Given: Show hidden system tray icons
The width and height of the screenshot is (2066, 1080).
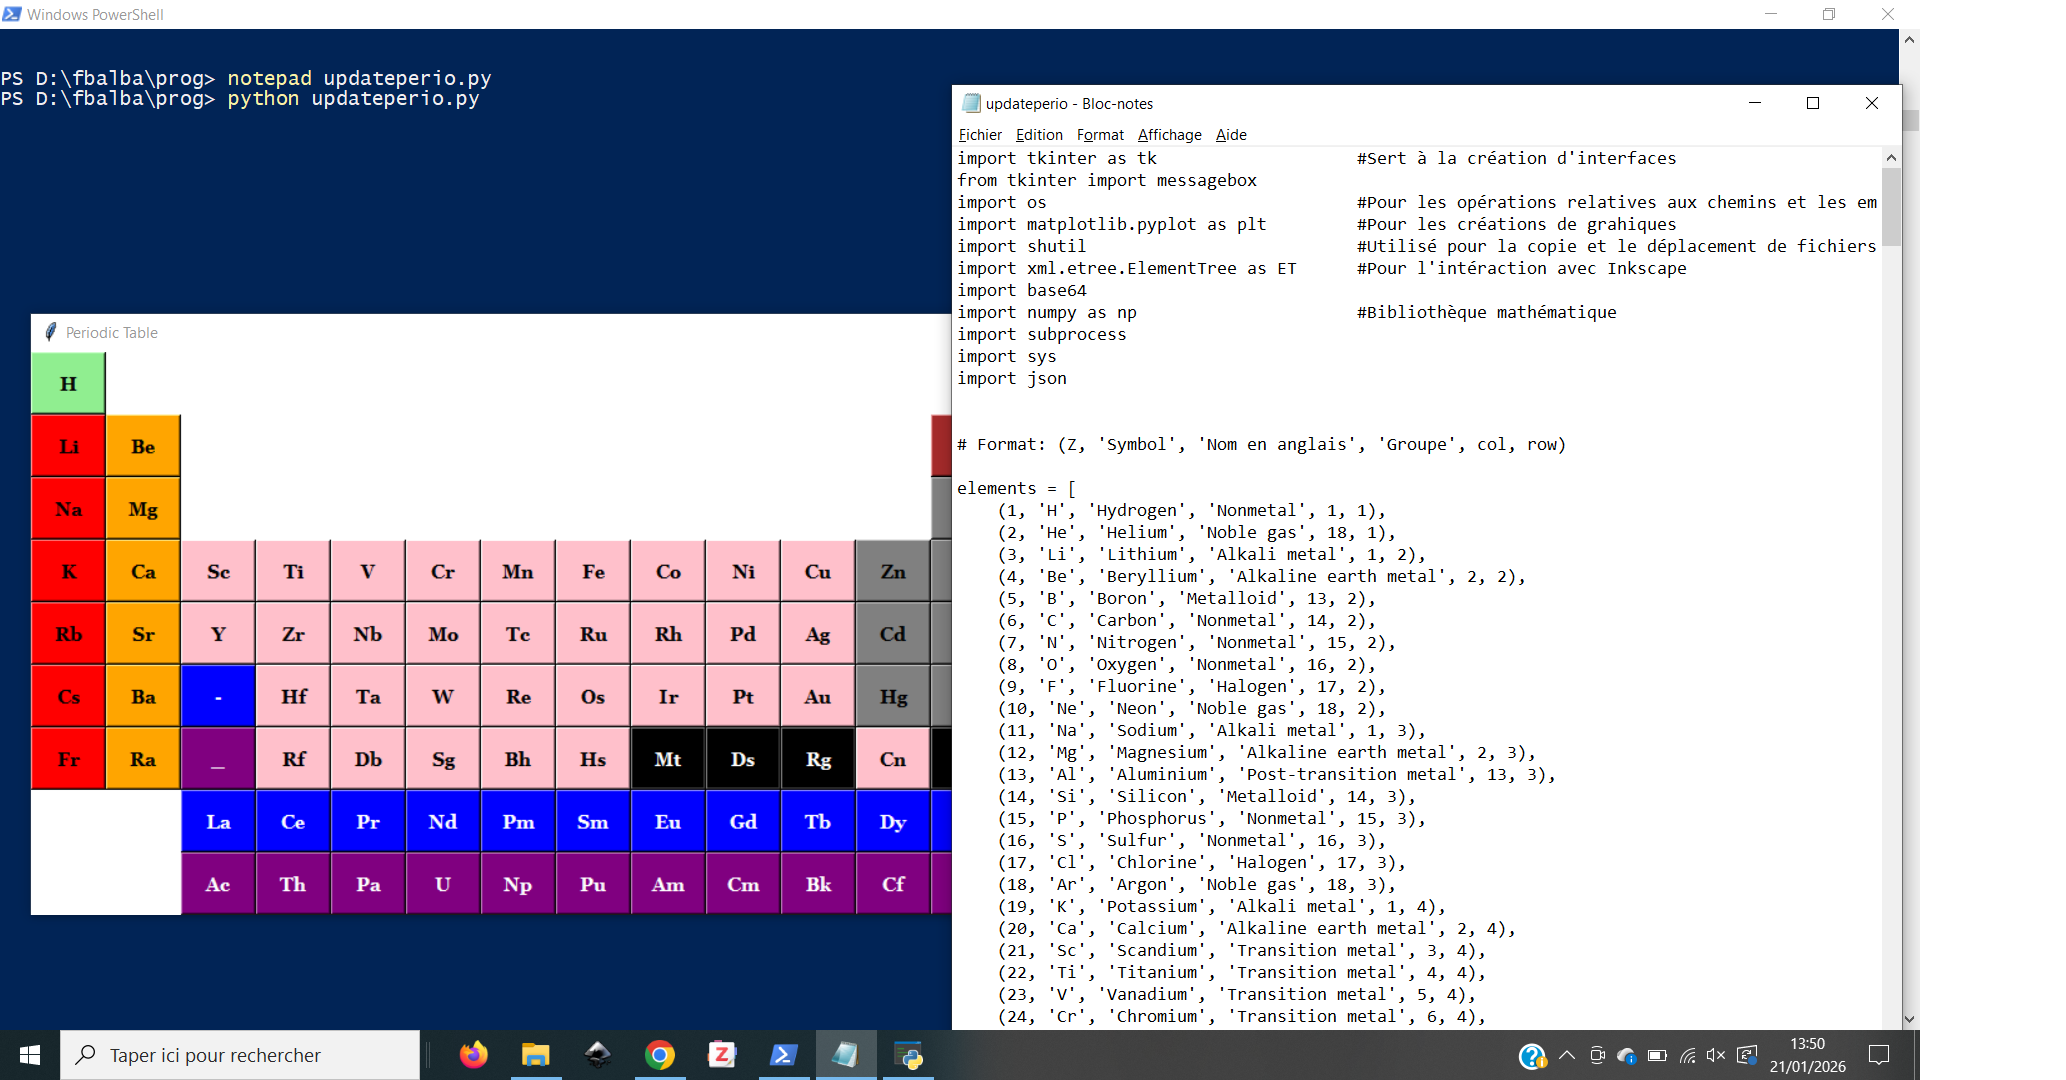Looking at the screenshot, I should click(1567, 1055).
